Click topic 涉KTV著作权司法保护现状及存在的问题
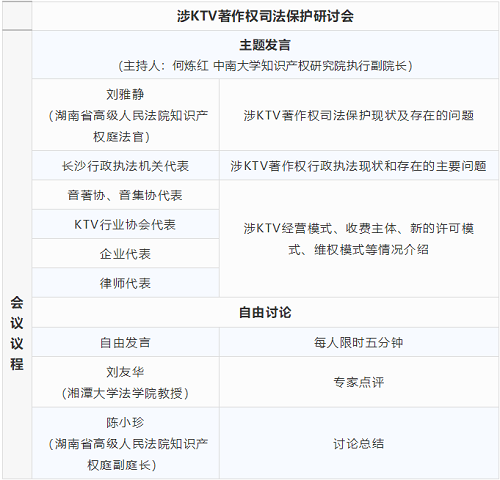This screenshot has height=480, width=500. [x=359, y=115]
